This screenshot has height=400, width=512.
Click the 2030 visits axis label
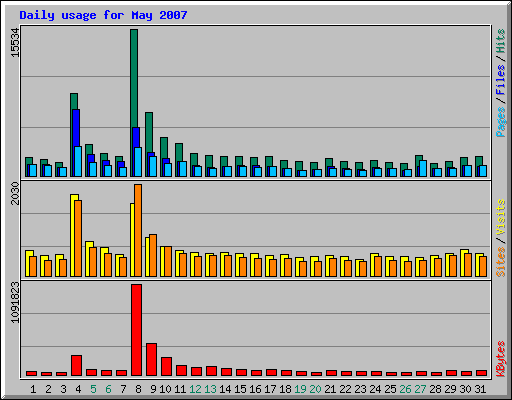[15, 193]
